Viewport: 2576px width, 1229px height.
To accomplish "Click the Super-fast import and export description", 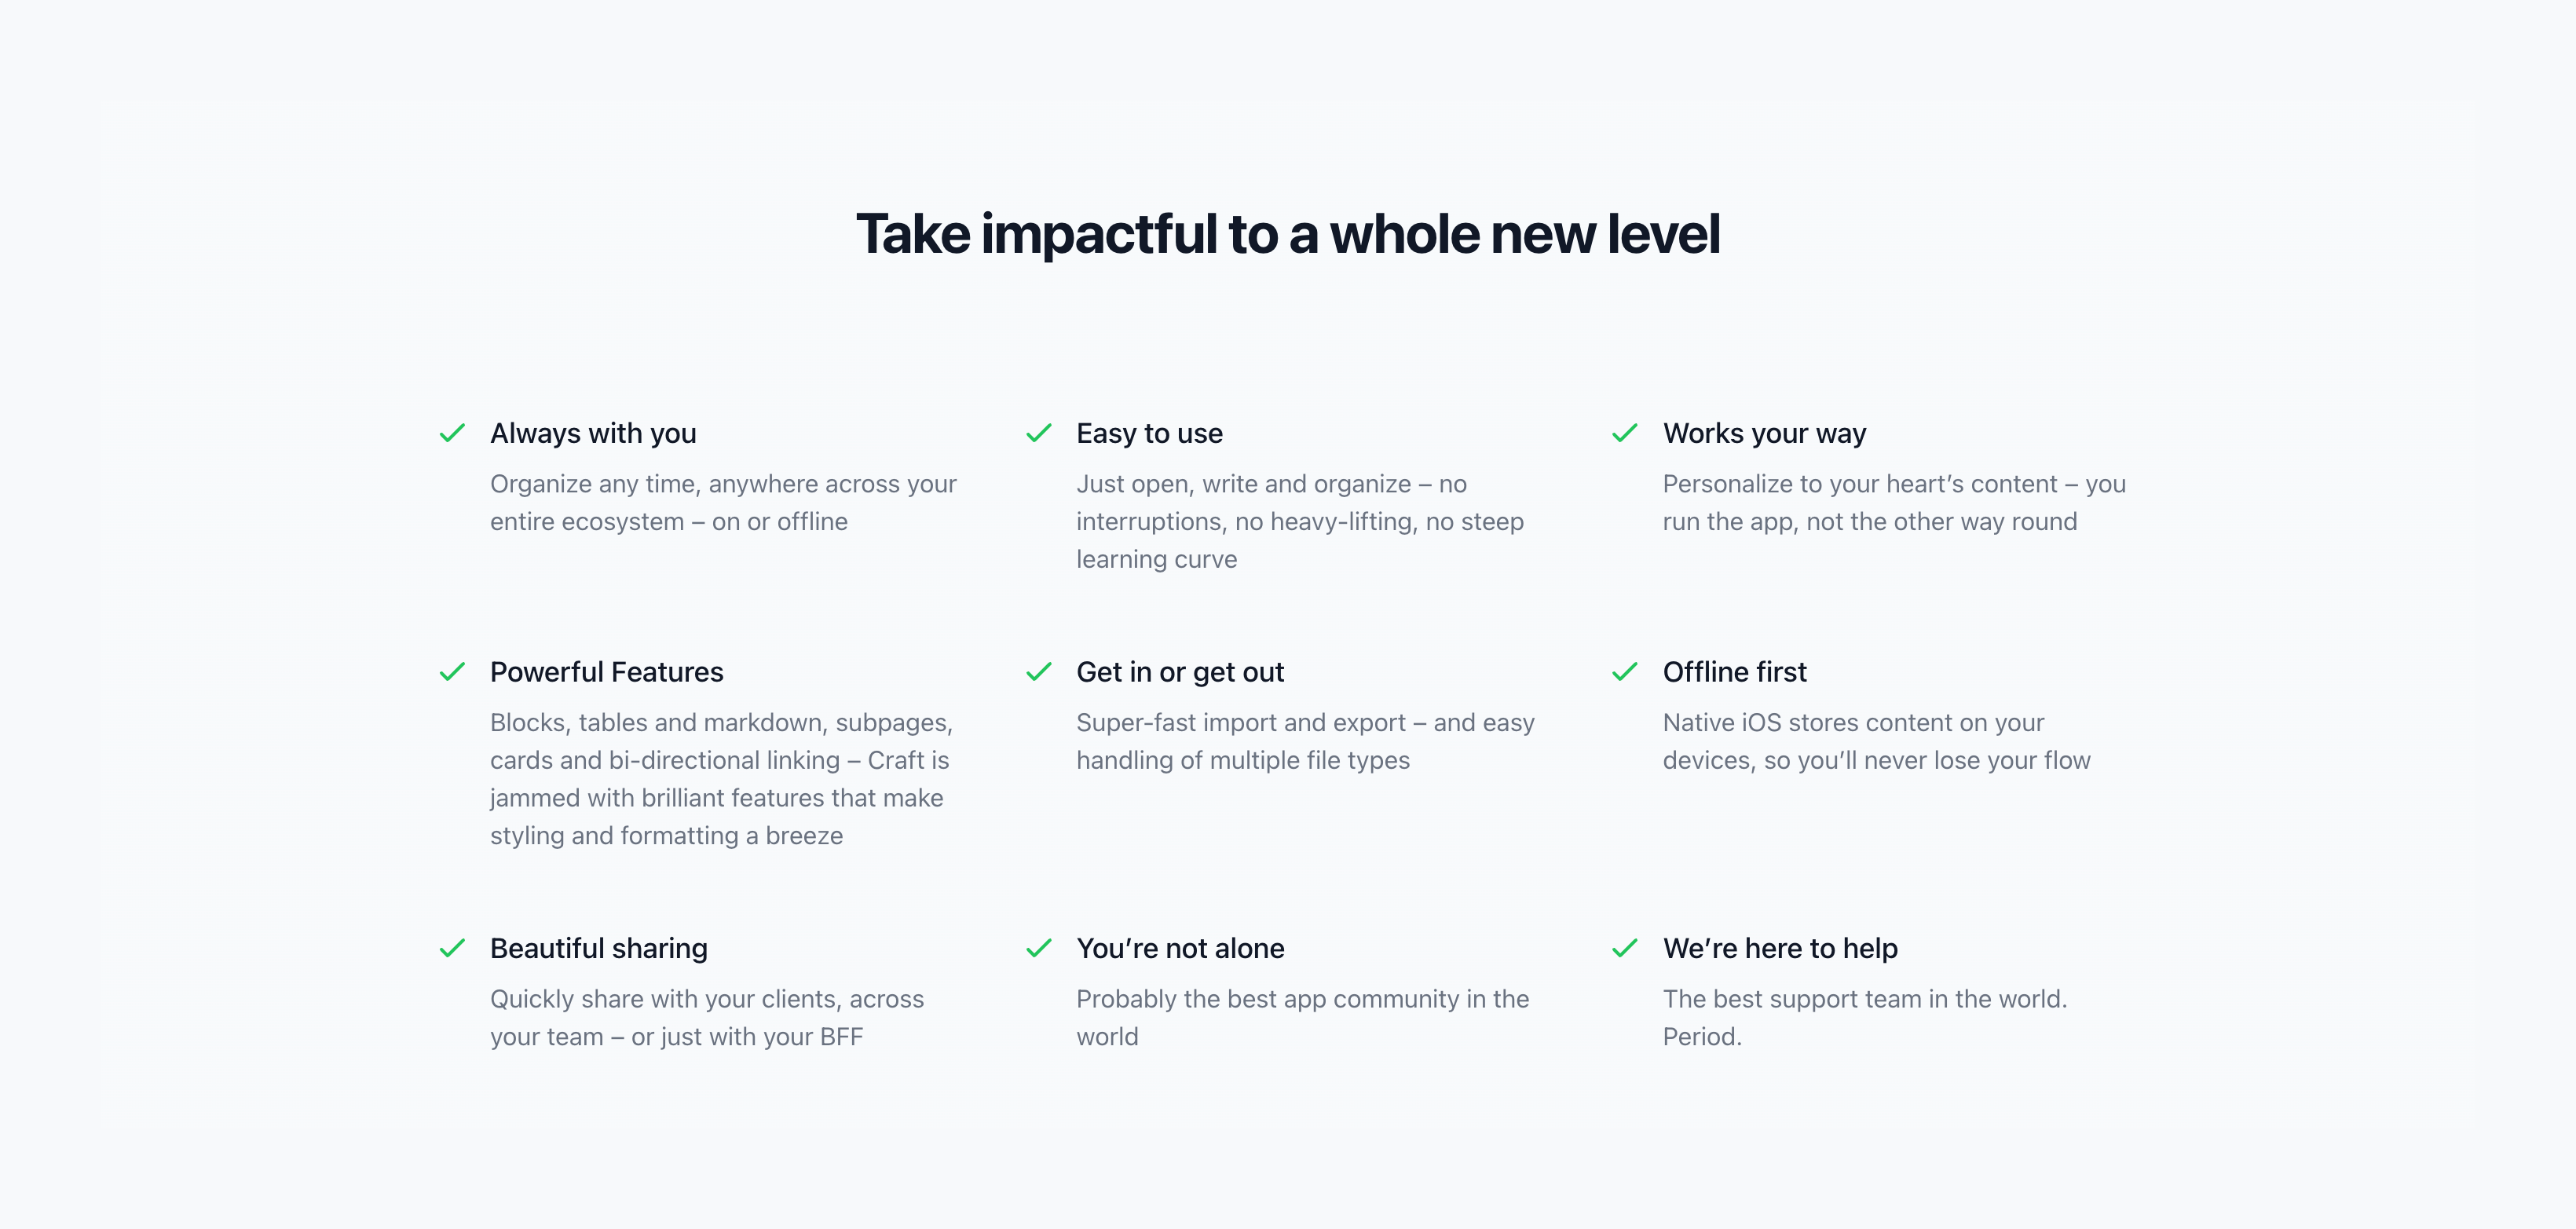I will pyautogui.click(x=1304, y=741).
